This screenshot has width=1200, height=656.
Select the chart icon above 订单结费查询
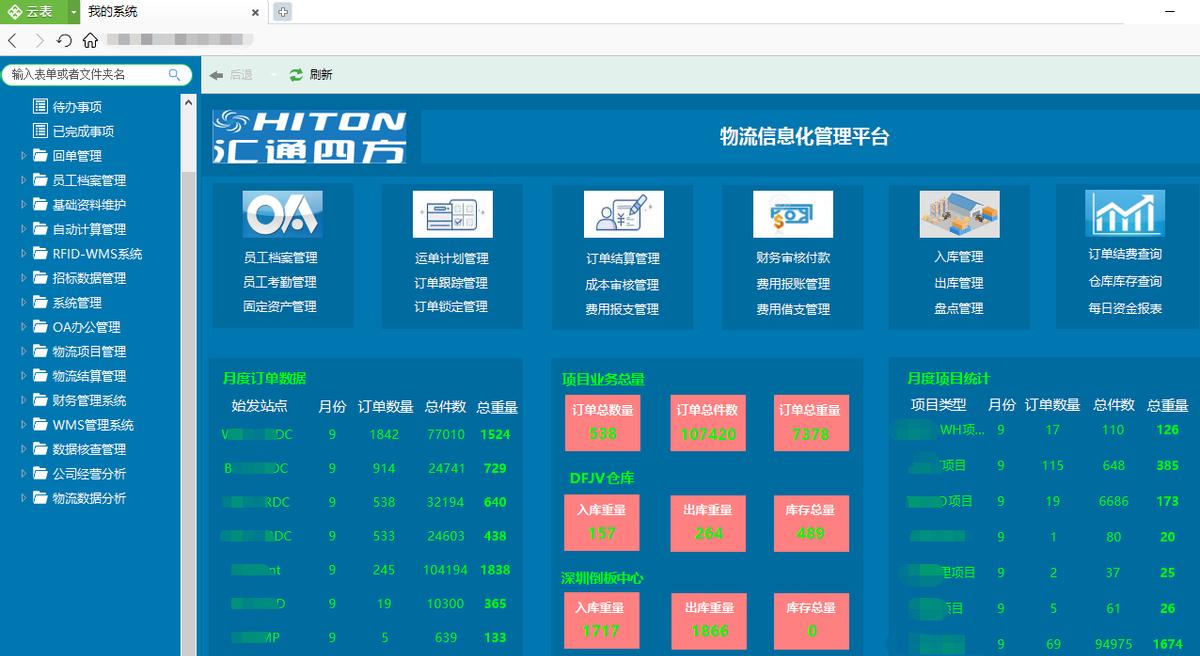click(x=1124, y=212)
